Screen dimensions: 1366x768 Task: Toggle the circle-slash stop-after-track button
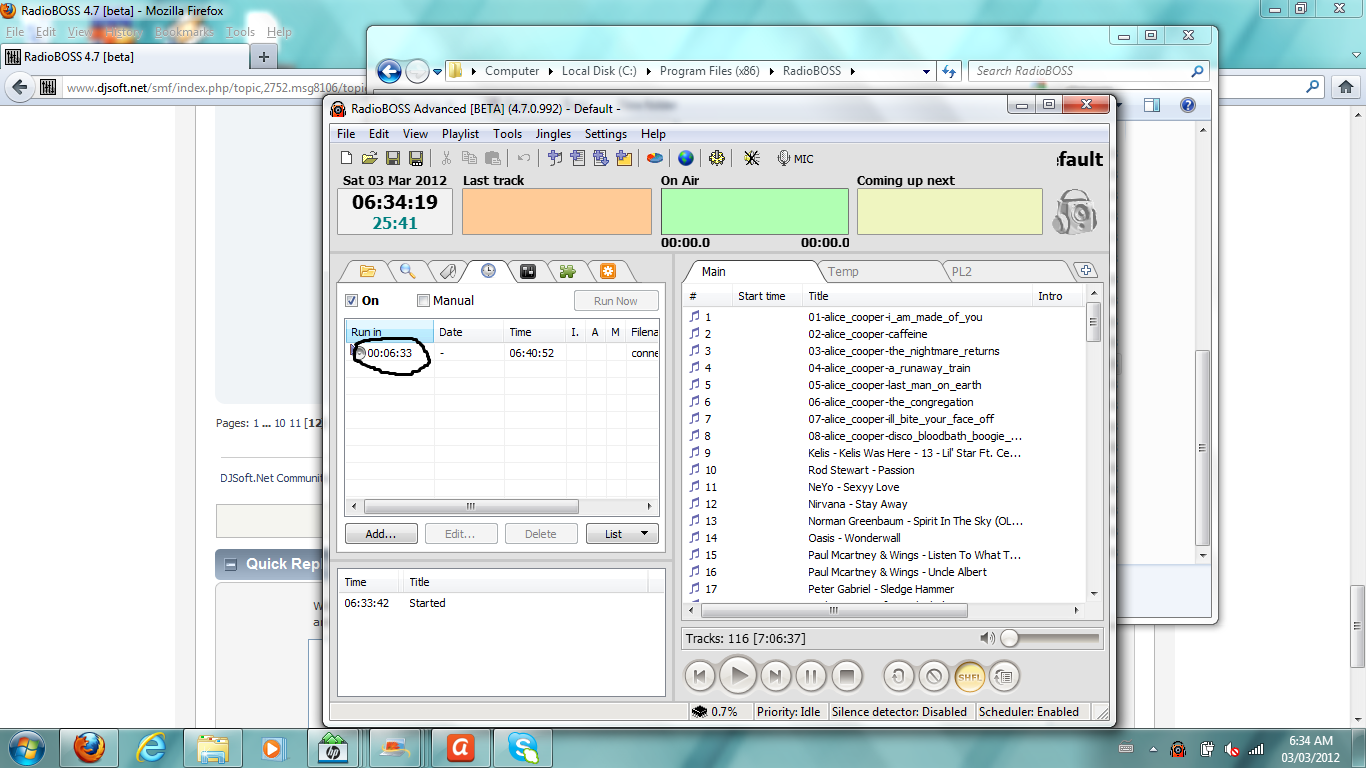coord(934,677)
